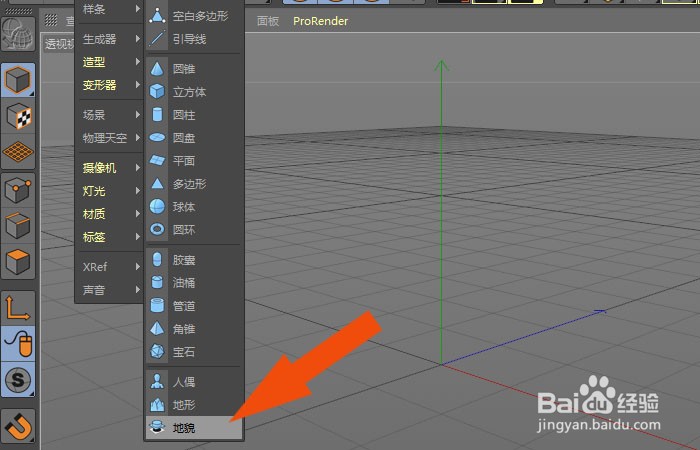
Task: Expand the 造型 submenu arrow
Action: (x=138, y=62)
